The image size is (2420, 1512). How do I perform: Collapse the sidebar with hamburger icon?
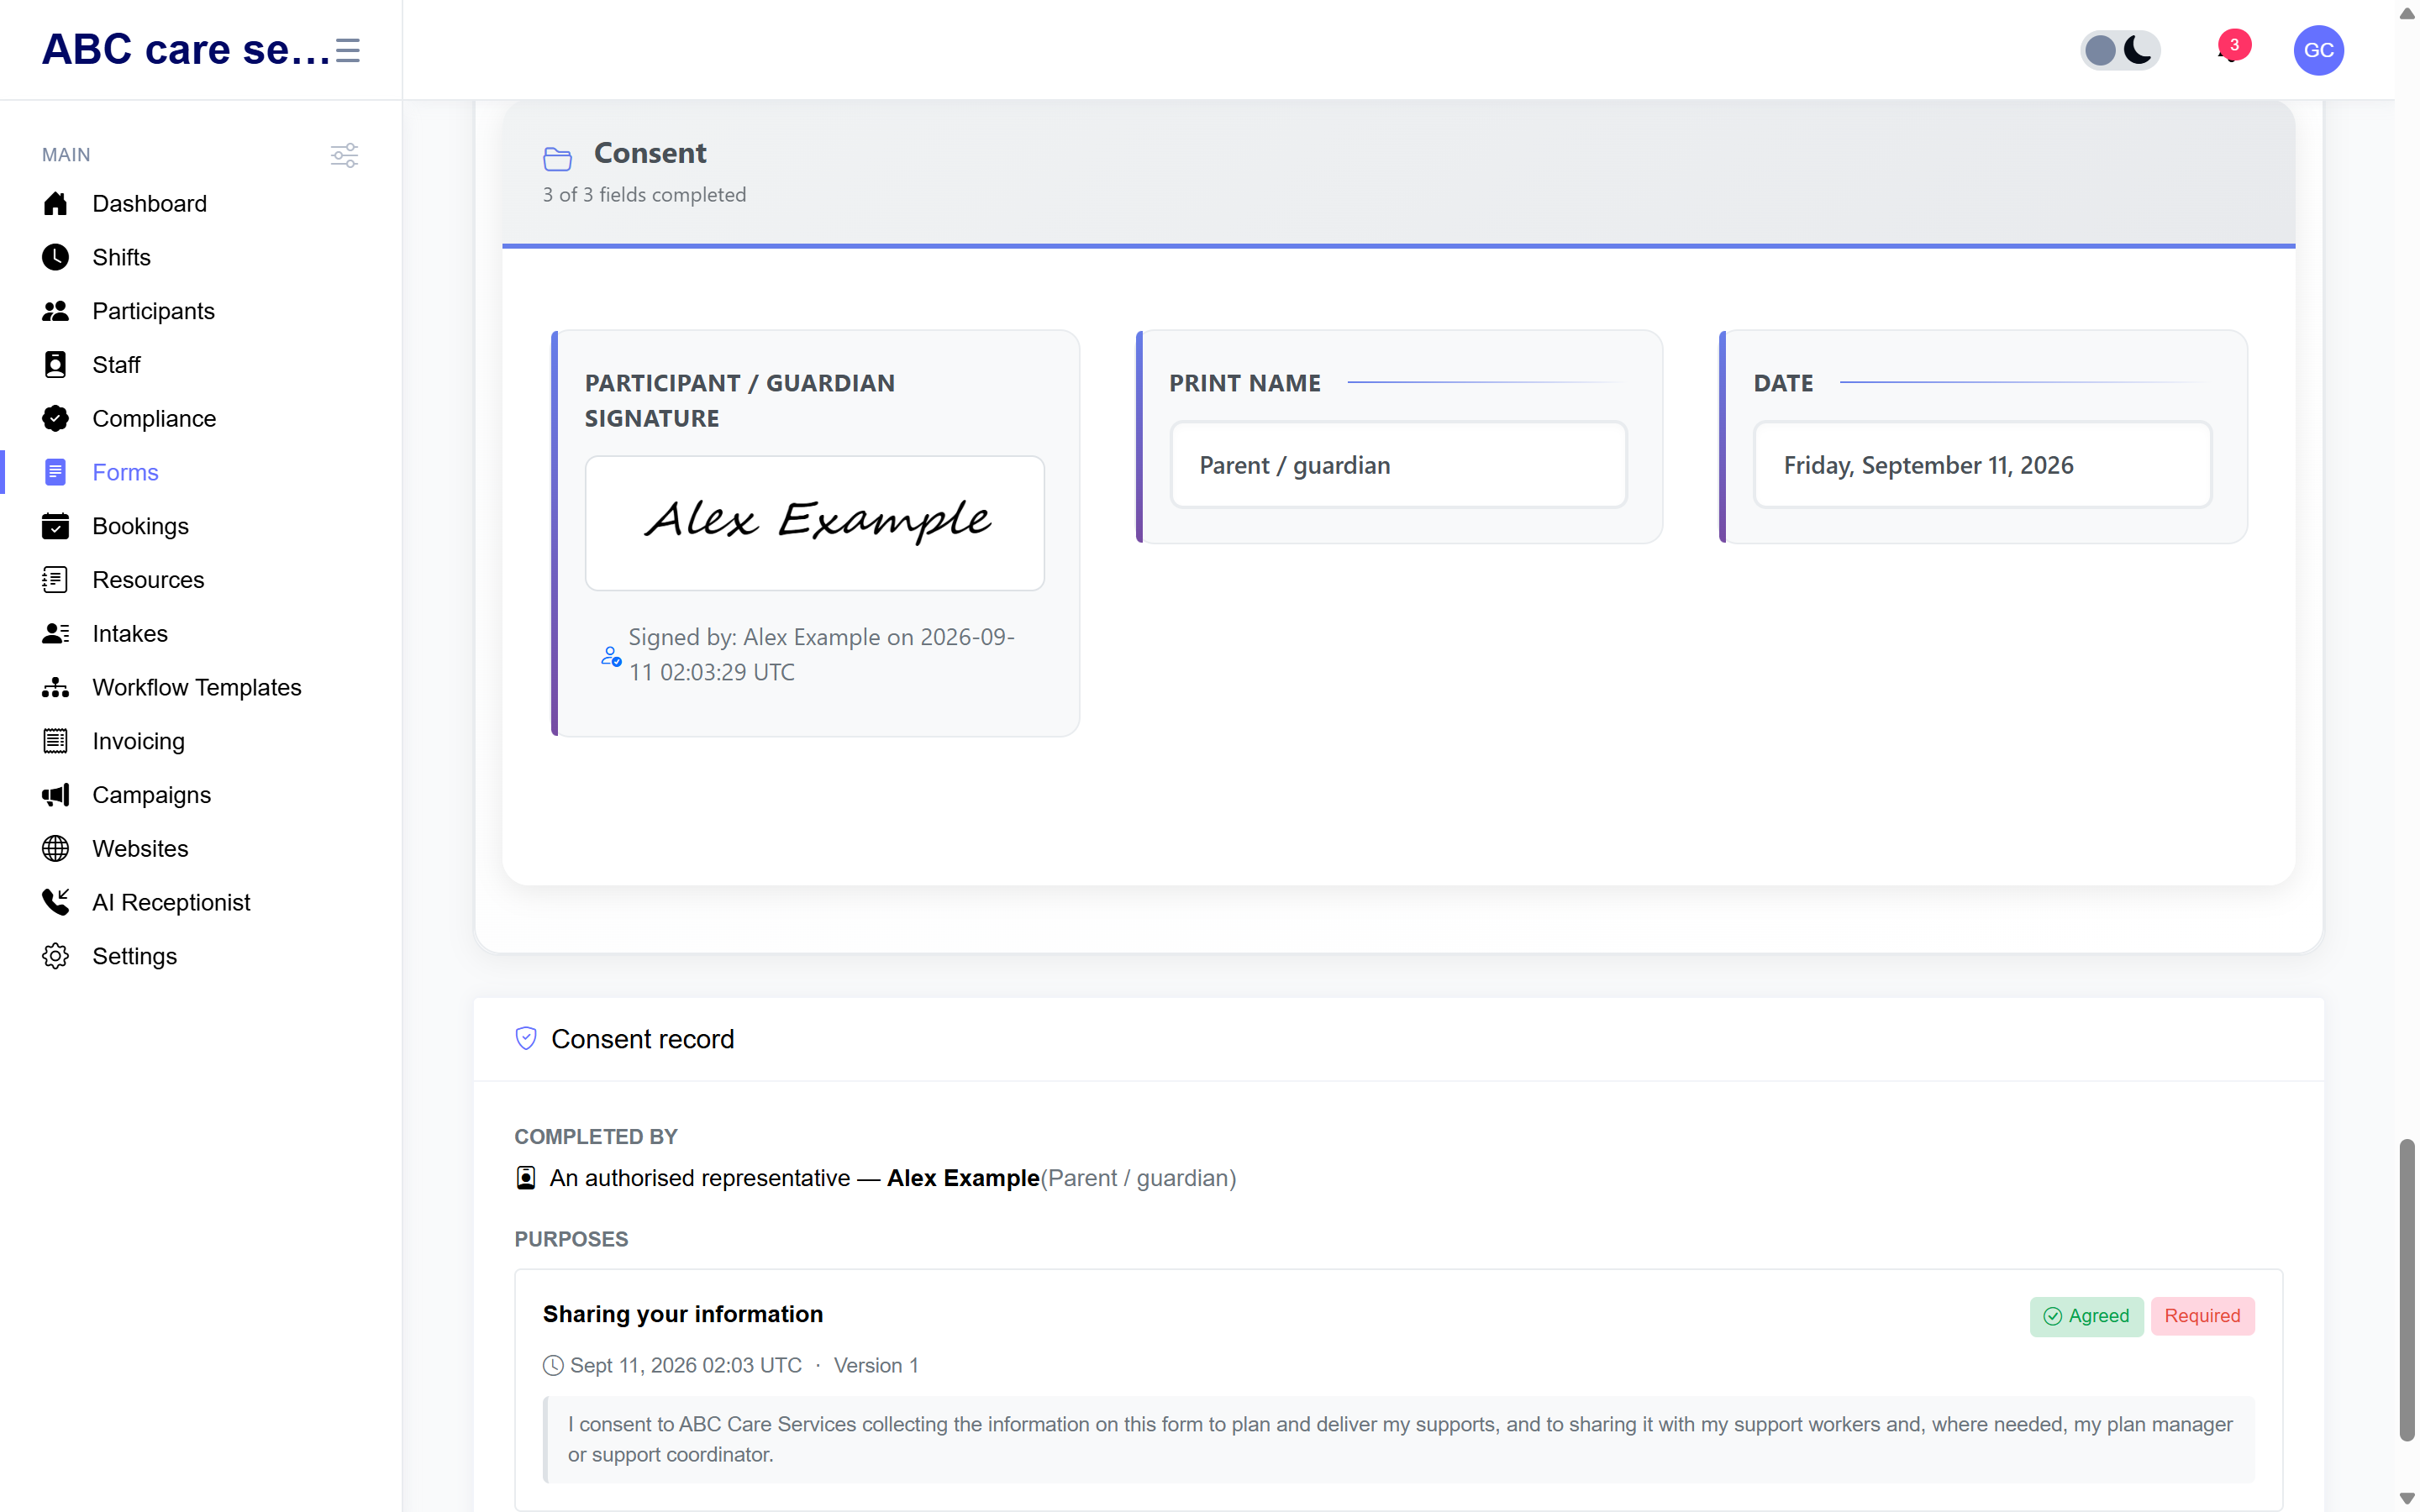click(x=347, y=50)
